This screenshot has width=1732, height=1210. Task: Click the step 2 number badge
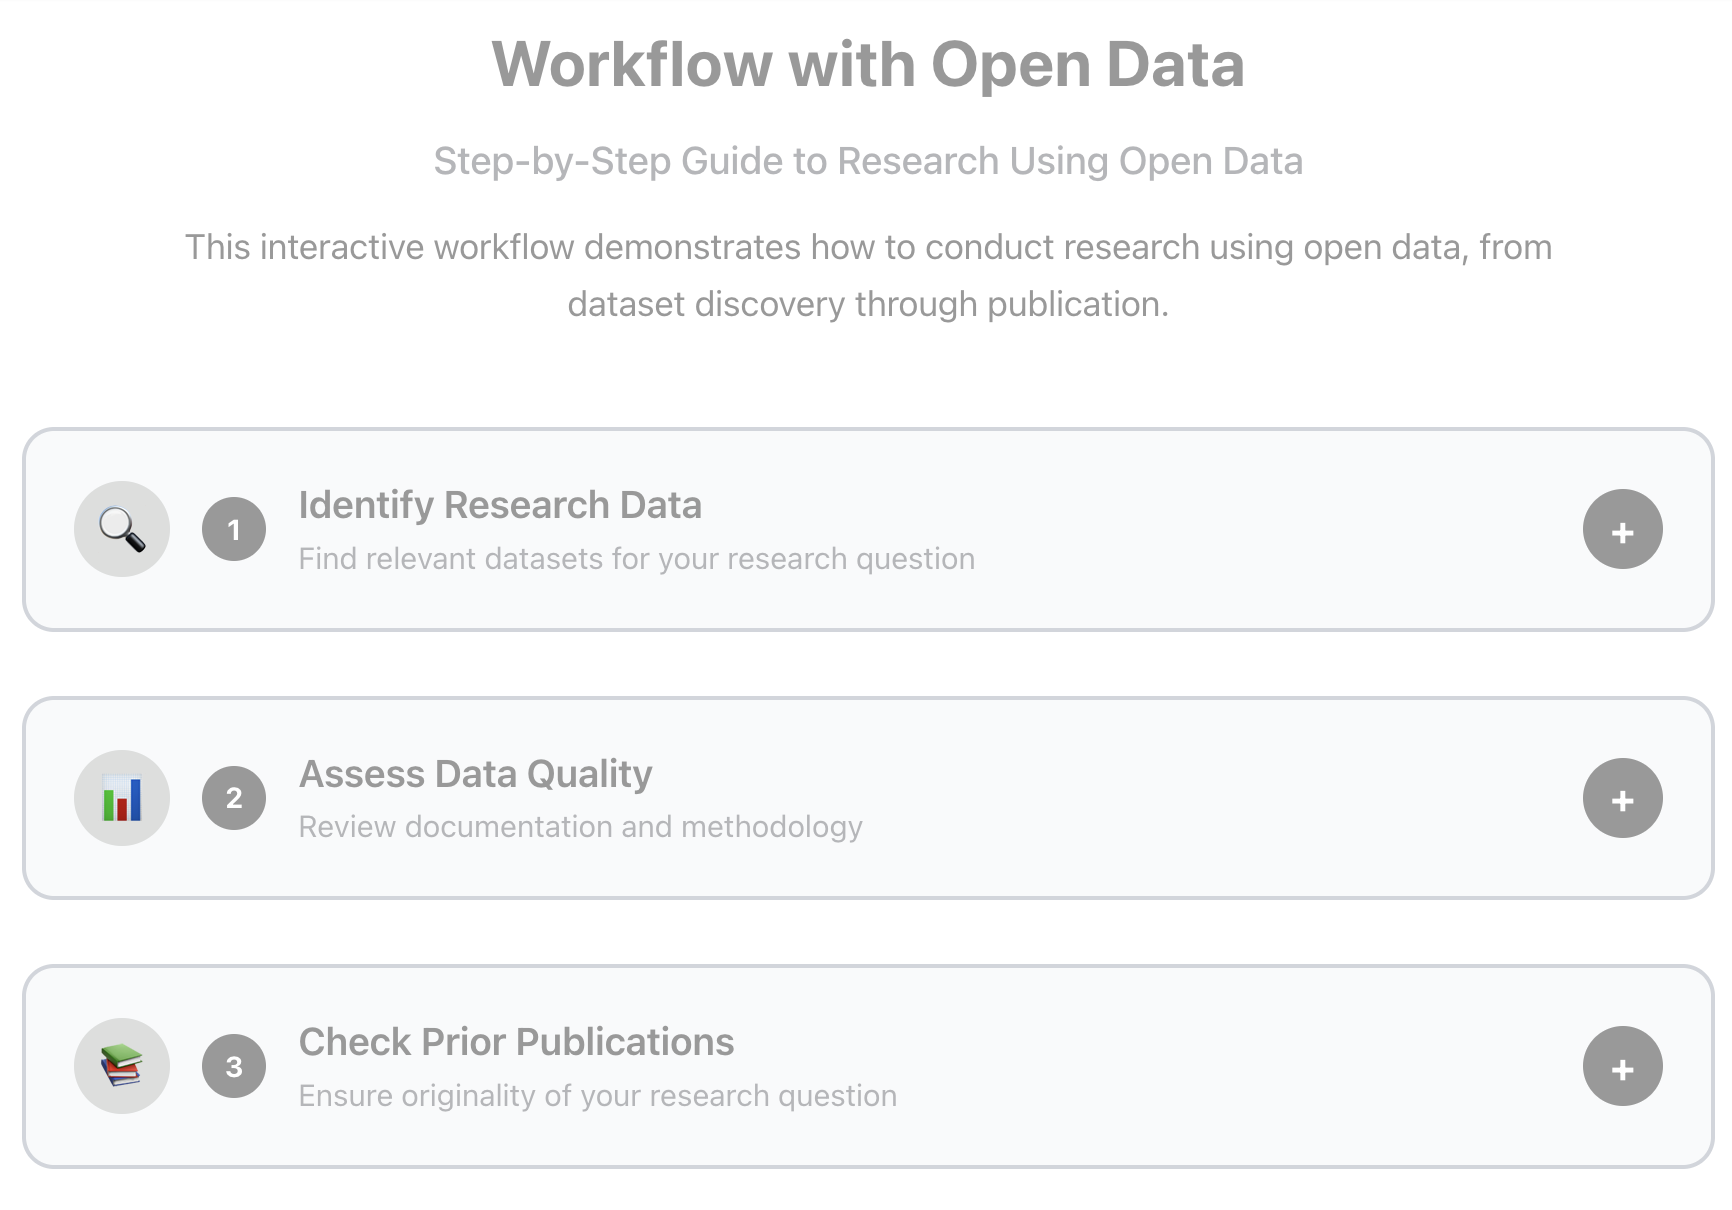coord(234,798)
